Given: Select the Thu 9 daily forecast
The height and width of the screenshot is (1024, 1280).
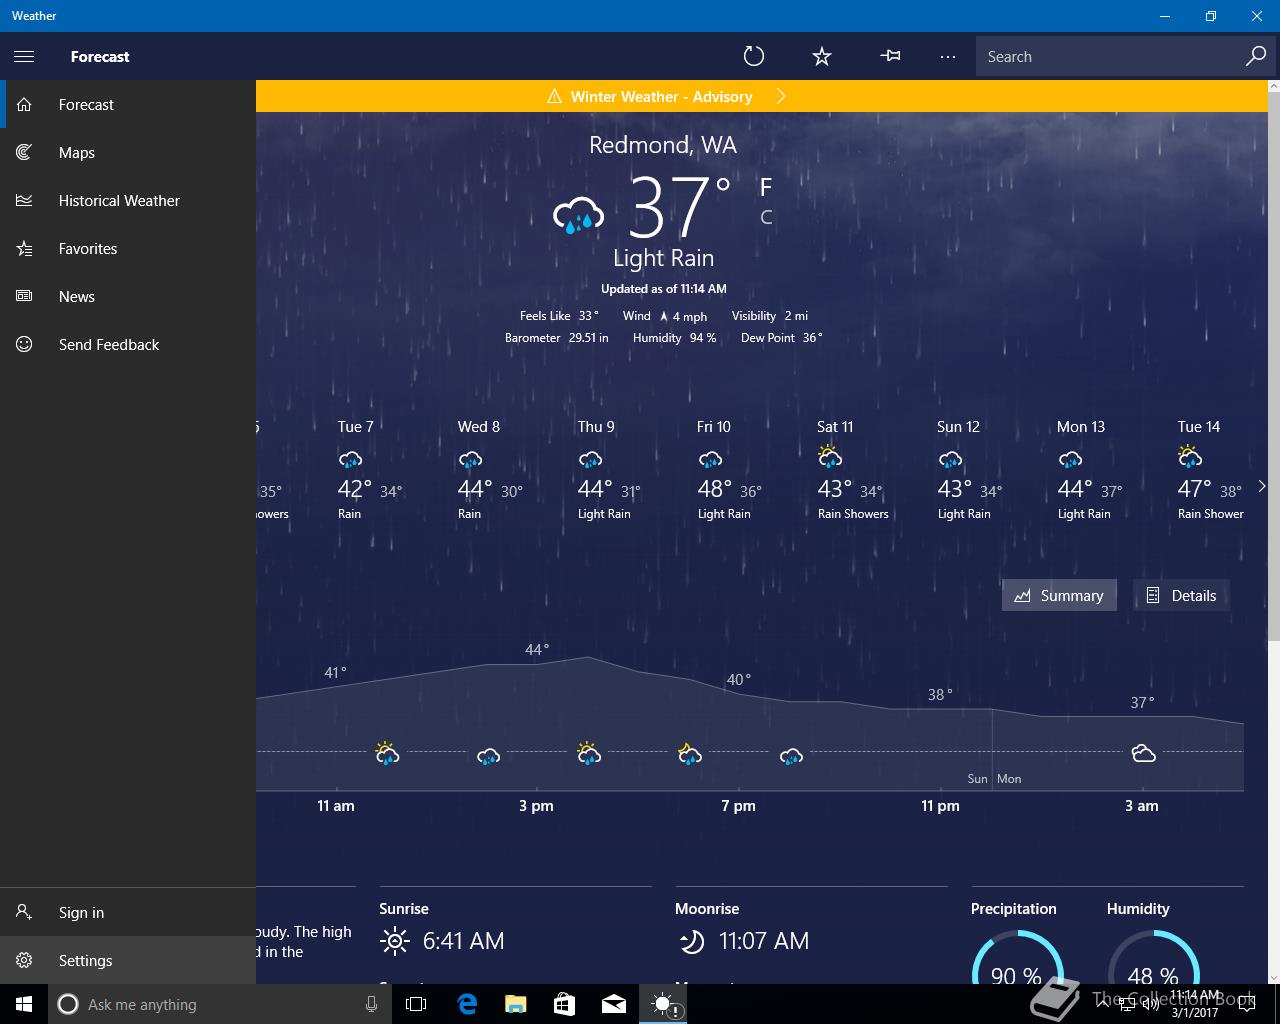Looking at the screenshot, I should pos(610,470).
